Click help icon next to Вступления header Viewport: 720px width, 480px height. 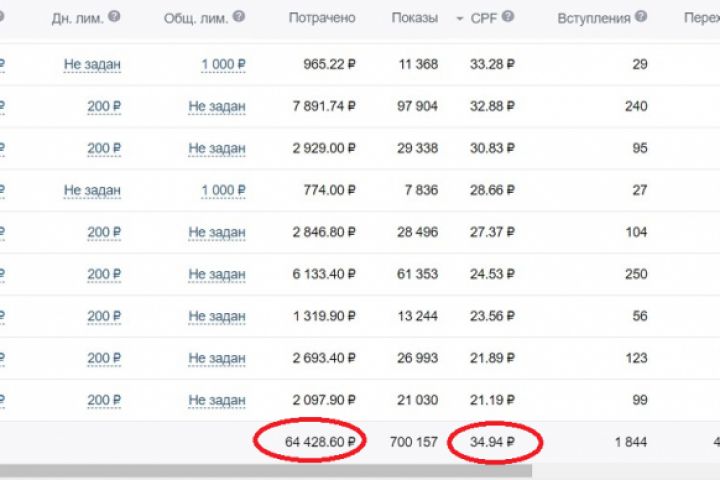point(641,17)
